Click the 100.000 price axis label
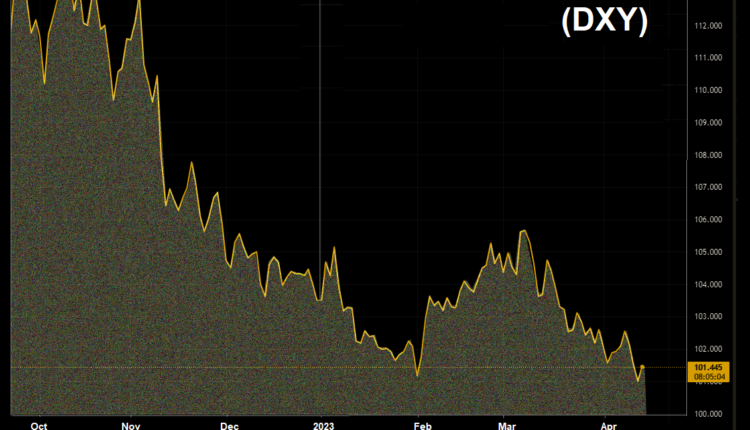The width and height of the screenshot is (750, 430). click(708, 413)
